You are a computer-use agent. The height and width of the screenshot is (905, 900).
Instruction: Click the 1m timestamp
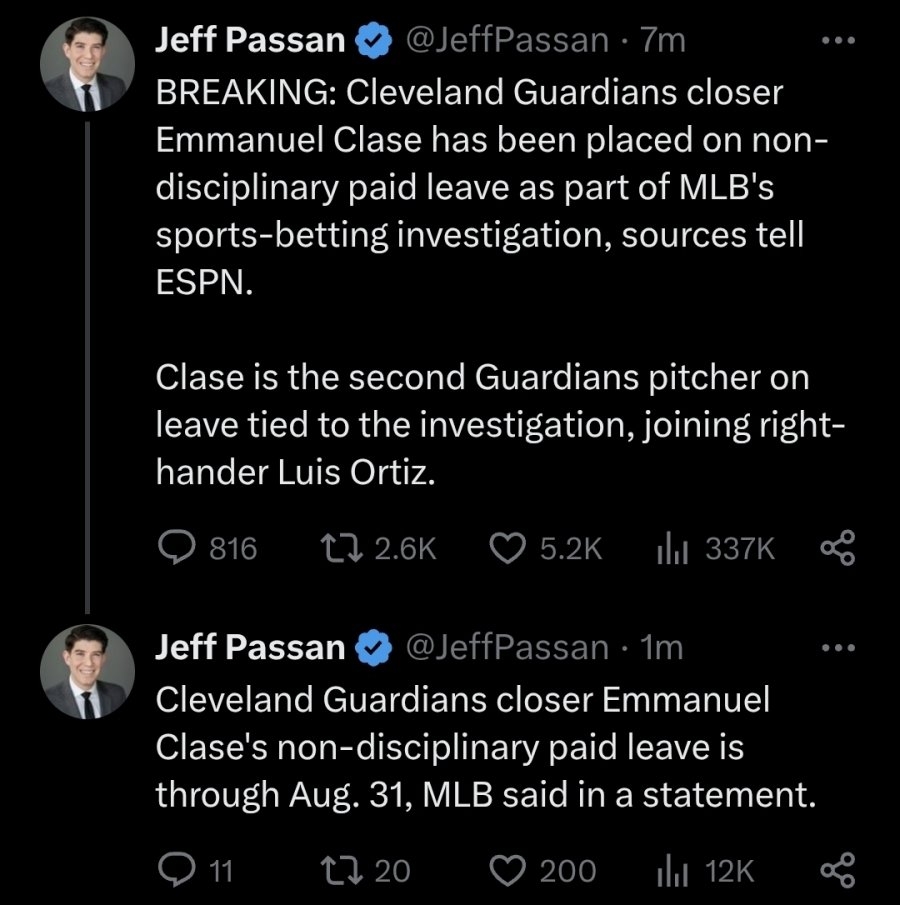[x=660, y=648]
